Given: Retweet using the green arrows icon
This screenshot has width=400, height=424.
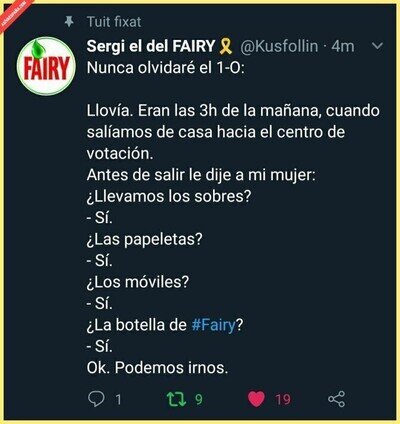Looking at the screenshot, I should click(x=176, y=399).
